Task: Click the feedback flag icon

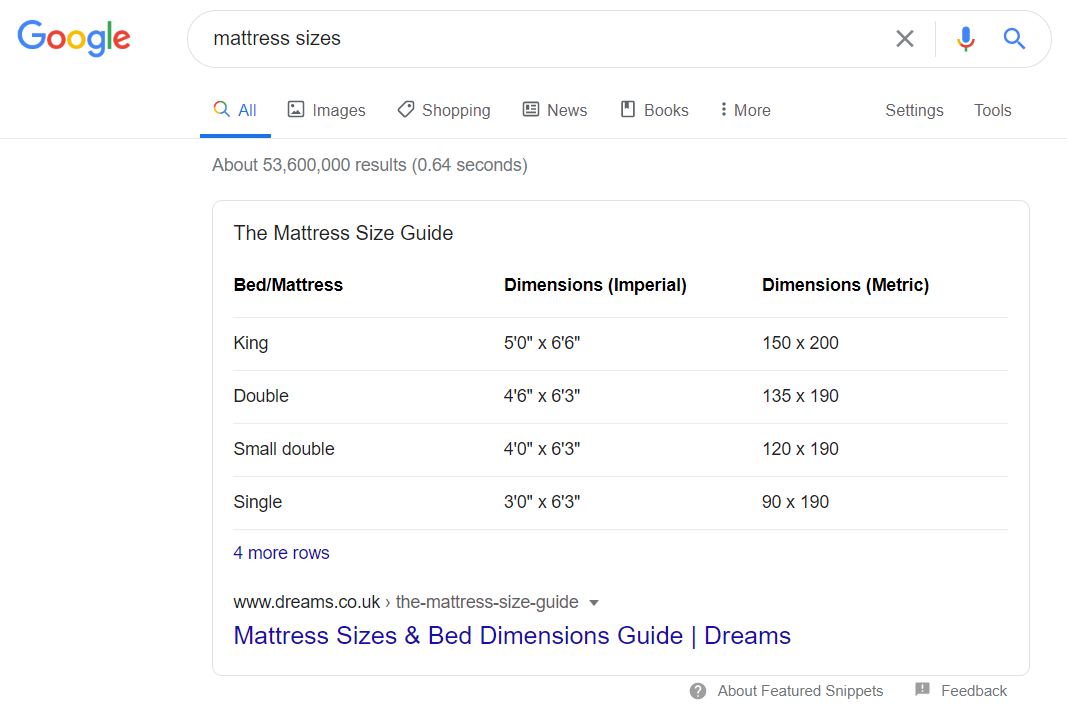Action: click(x=922, y=690)
